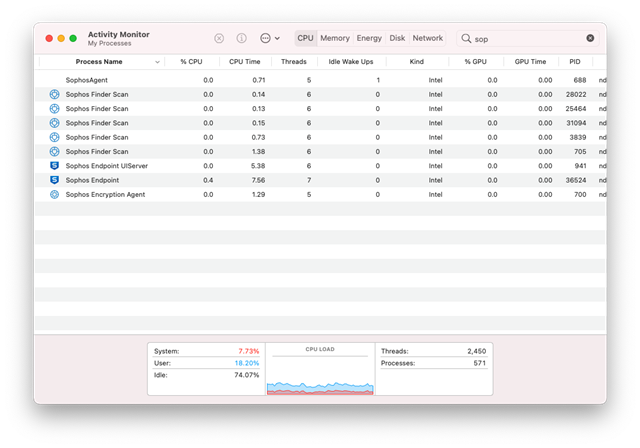
Task: Click the stop process (X) toolbar icon
Action: pyautogui.click(x=219, y=38)
